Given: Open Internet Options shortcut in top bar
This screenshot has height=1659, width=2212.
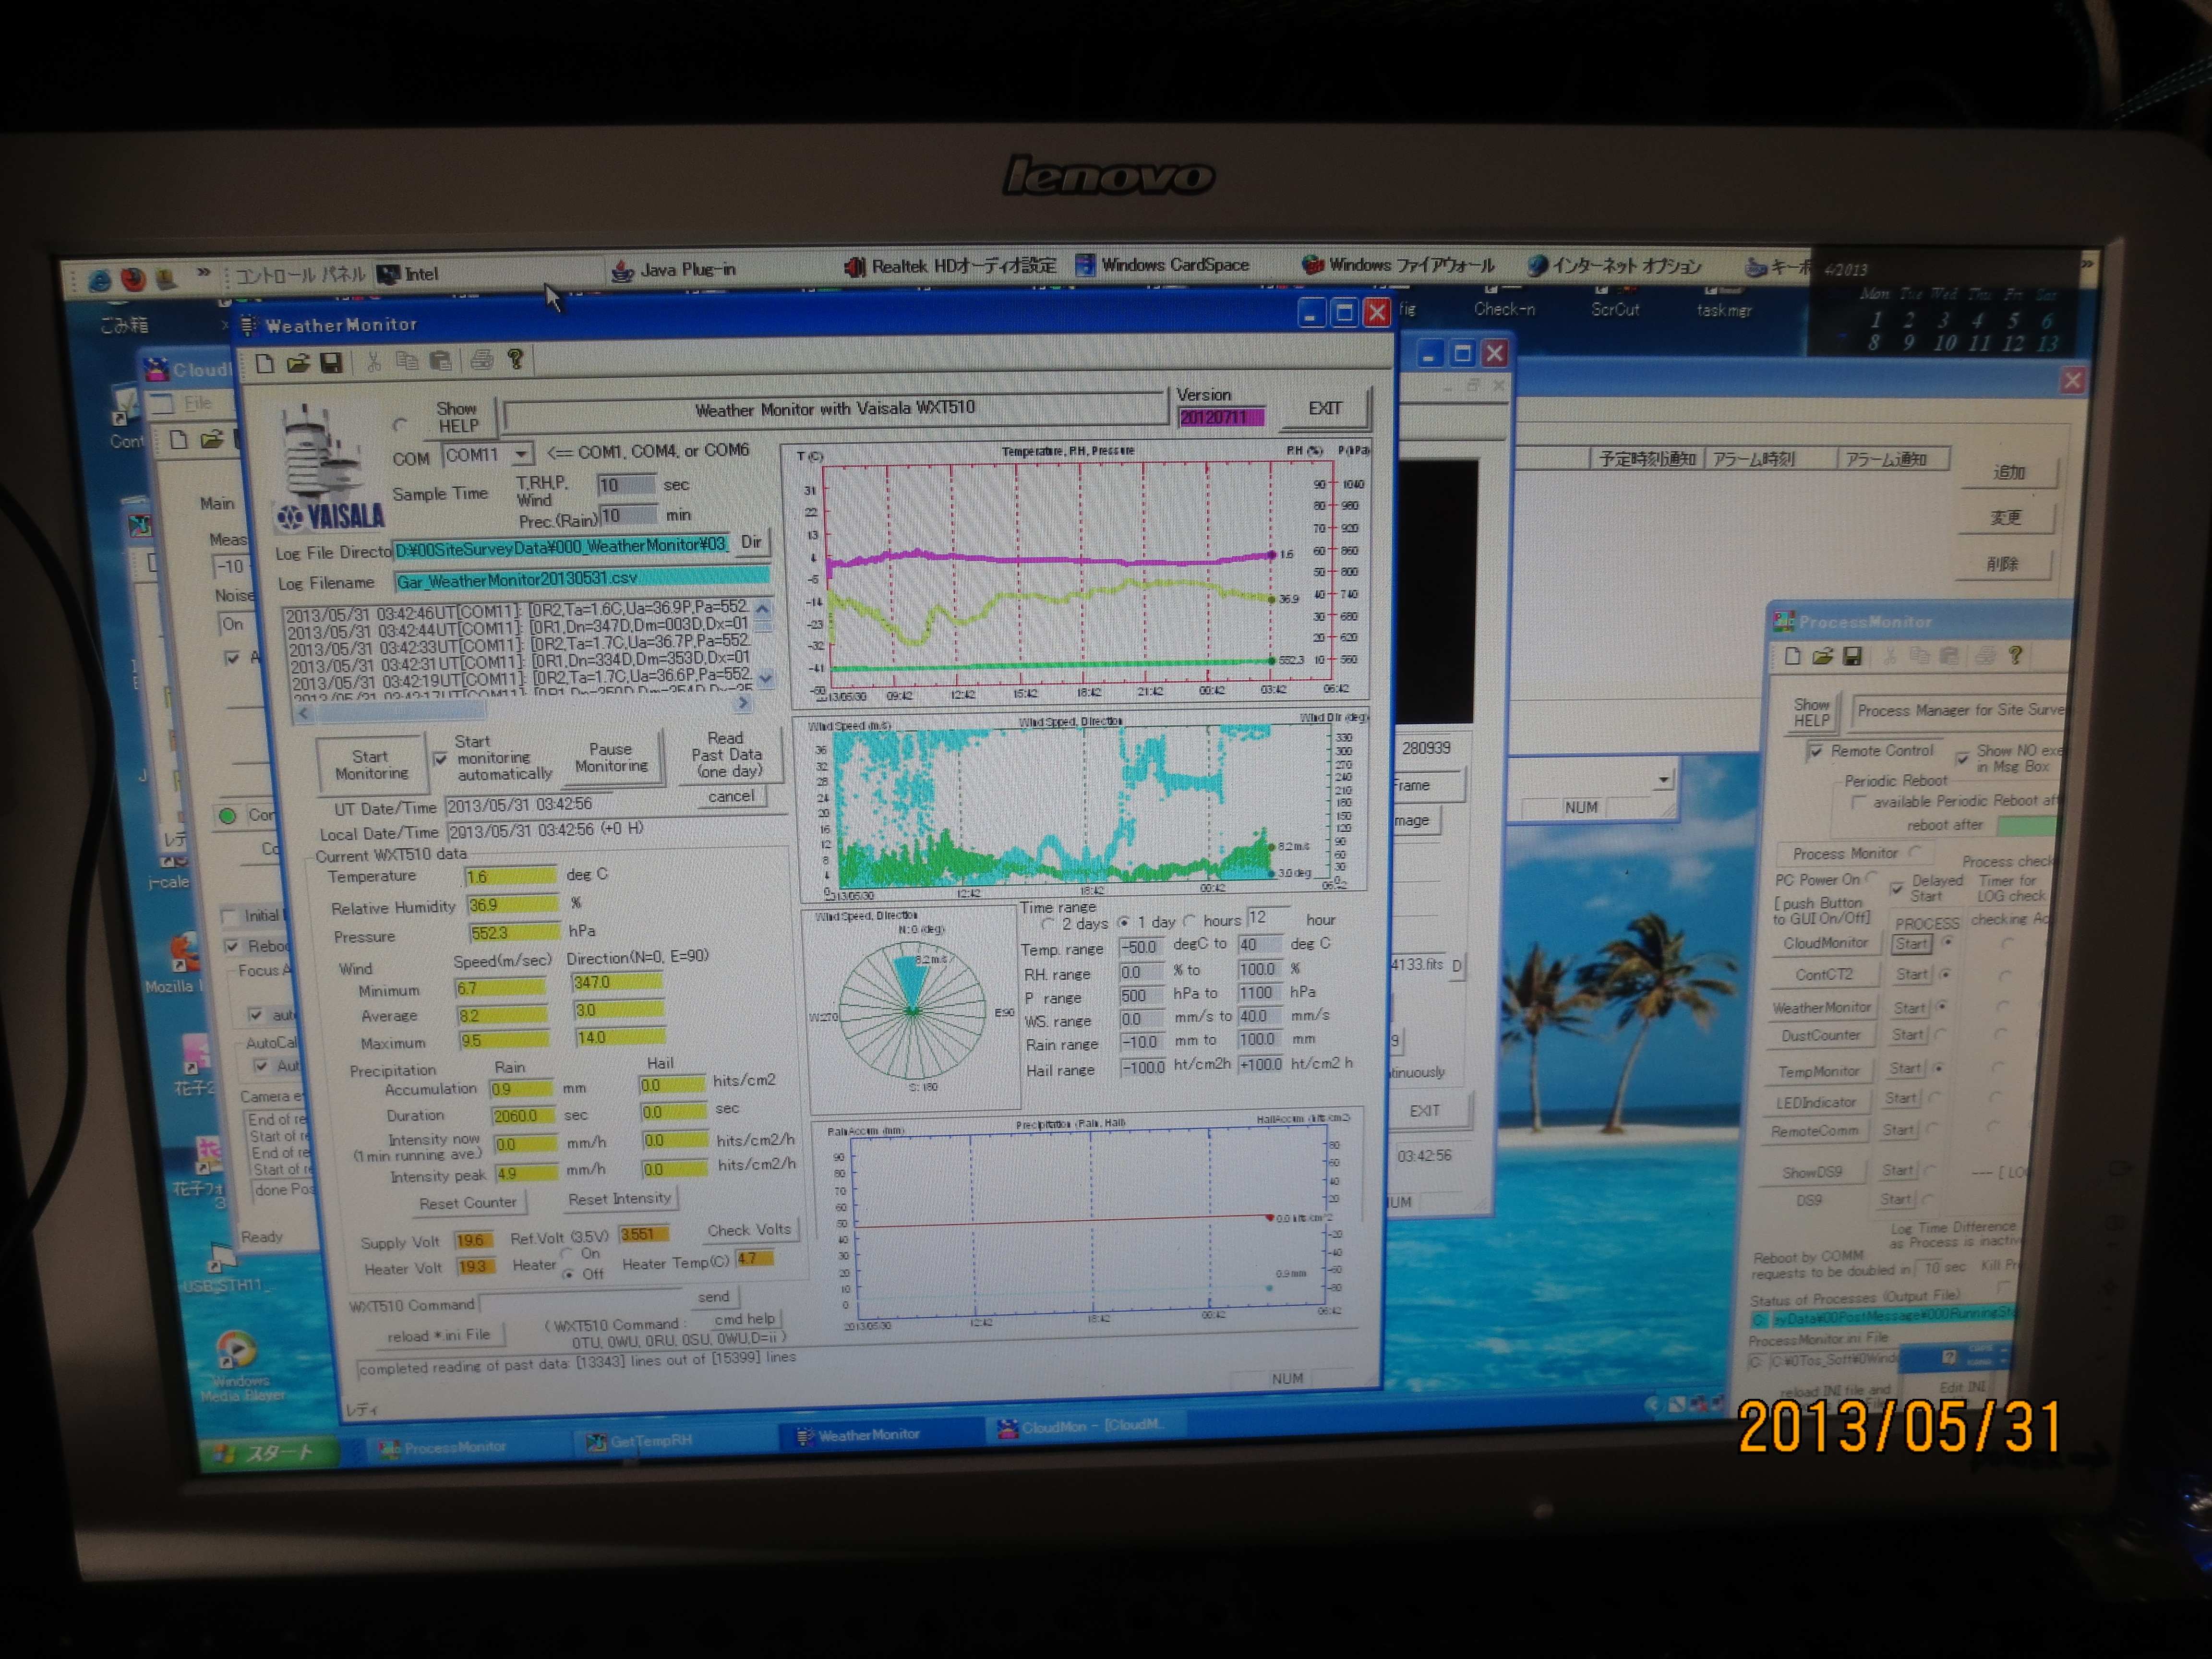Looking at the screenshot, I should 1615,266.
